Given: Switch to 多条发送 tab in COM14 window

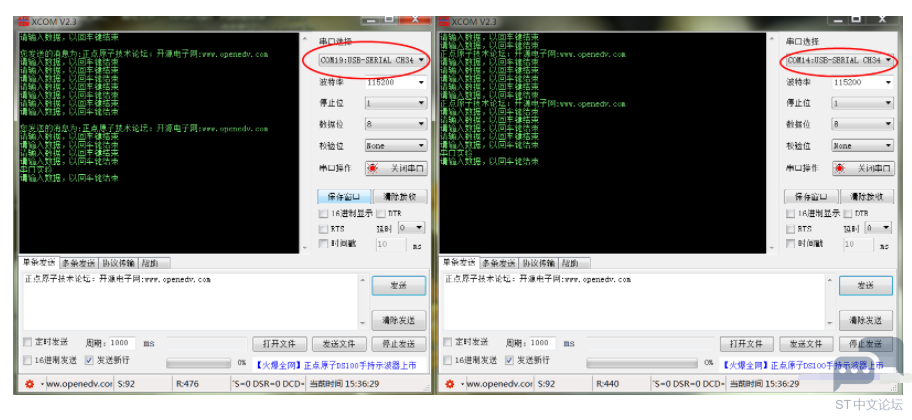Looking at the screenshot, I should 500,263.
